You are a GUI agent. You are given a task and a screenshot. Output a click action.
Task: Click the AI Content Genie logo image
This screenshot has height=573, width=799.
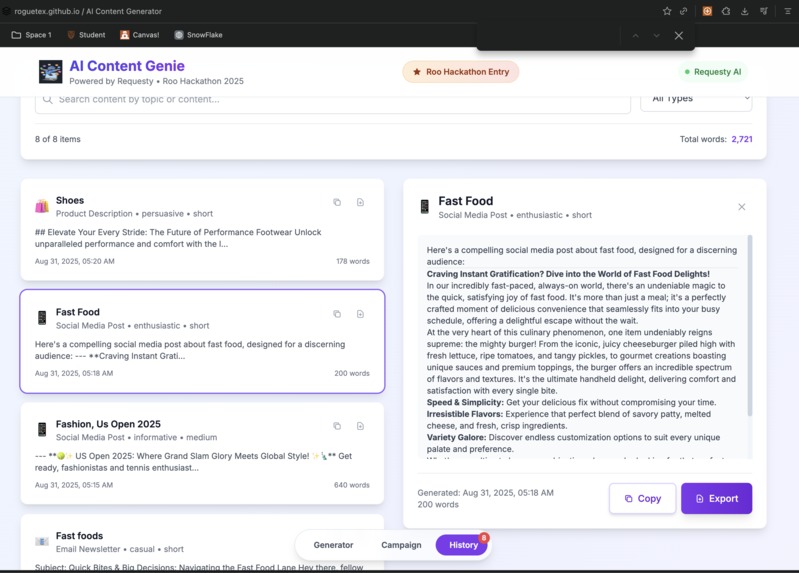click(x=50, y=72)
